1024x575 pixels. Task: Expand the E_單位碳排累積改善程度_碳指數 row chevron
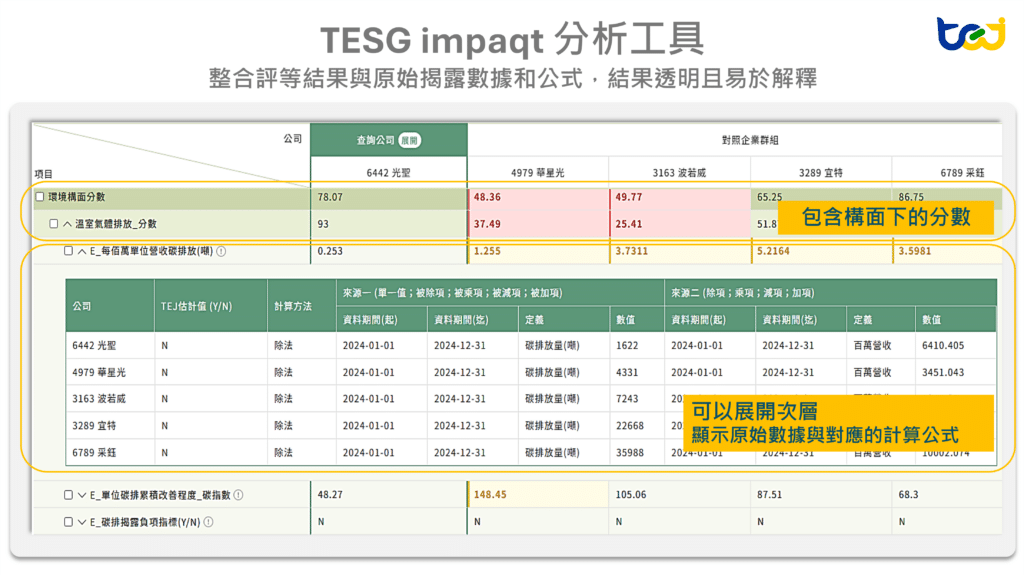[82, 495]
